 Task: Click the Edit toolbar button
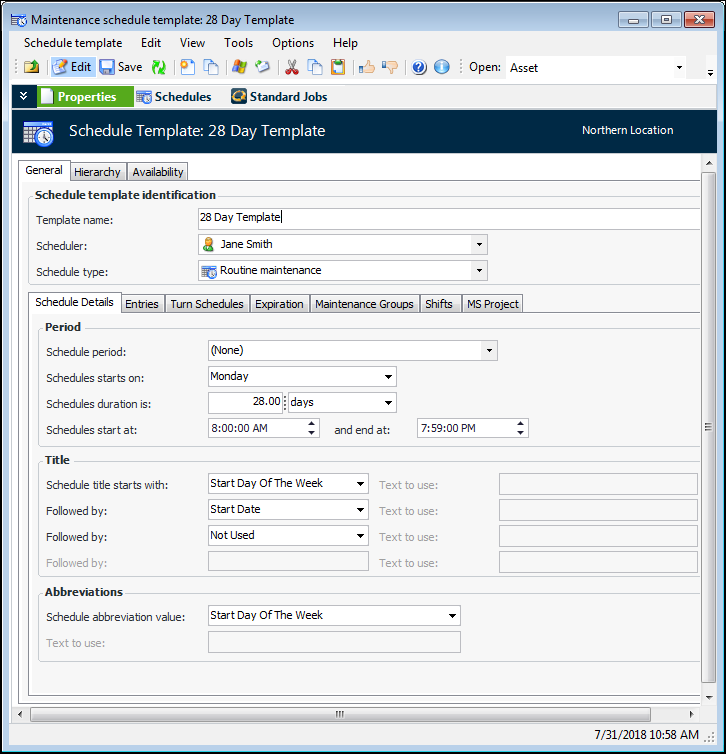tap(72, 67)
